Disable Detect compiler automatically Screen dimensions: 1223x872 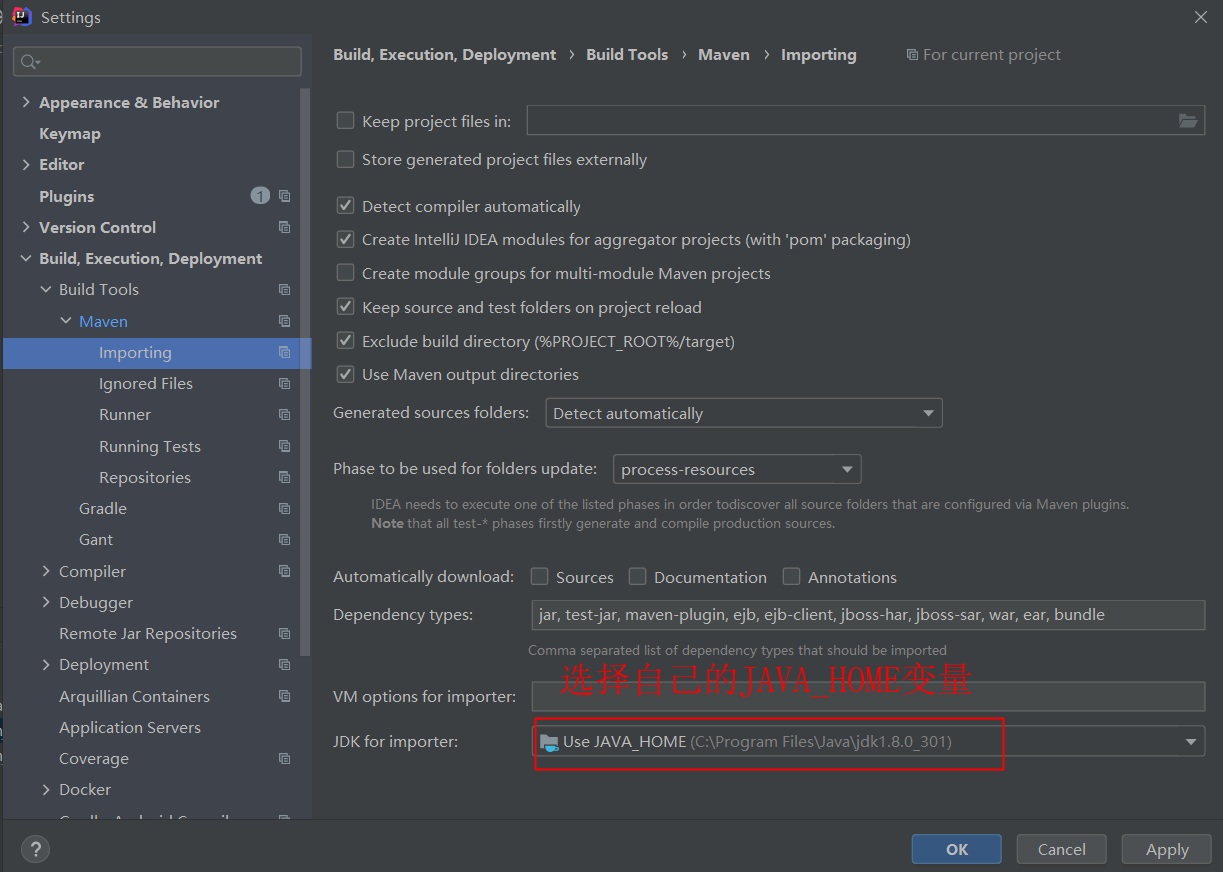(x=345, y=205)
